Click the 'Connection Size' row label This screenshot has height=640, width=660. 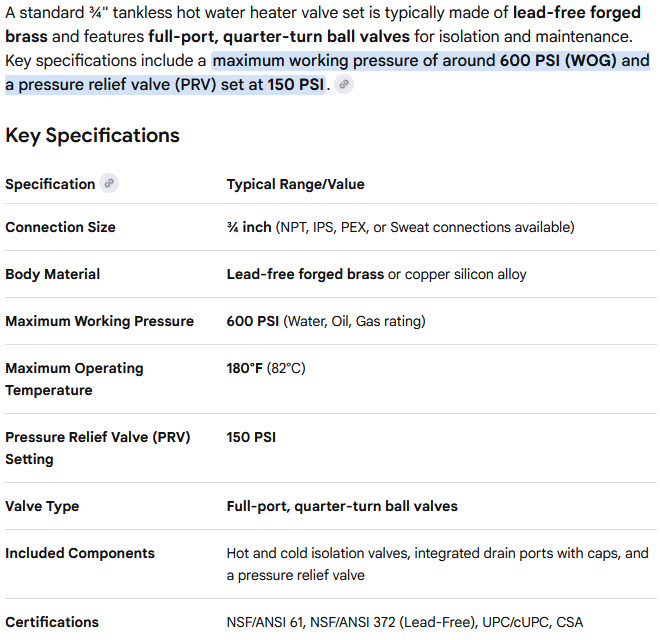pyautogui.click(x=60, y=227)
